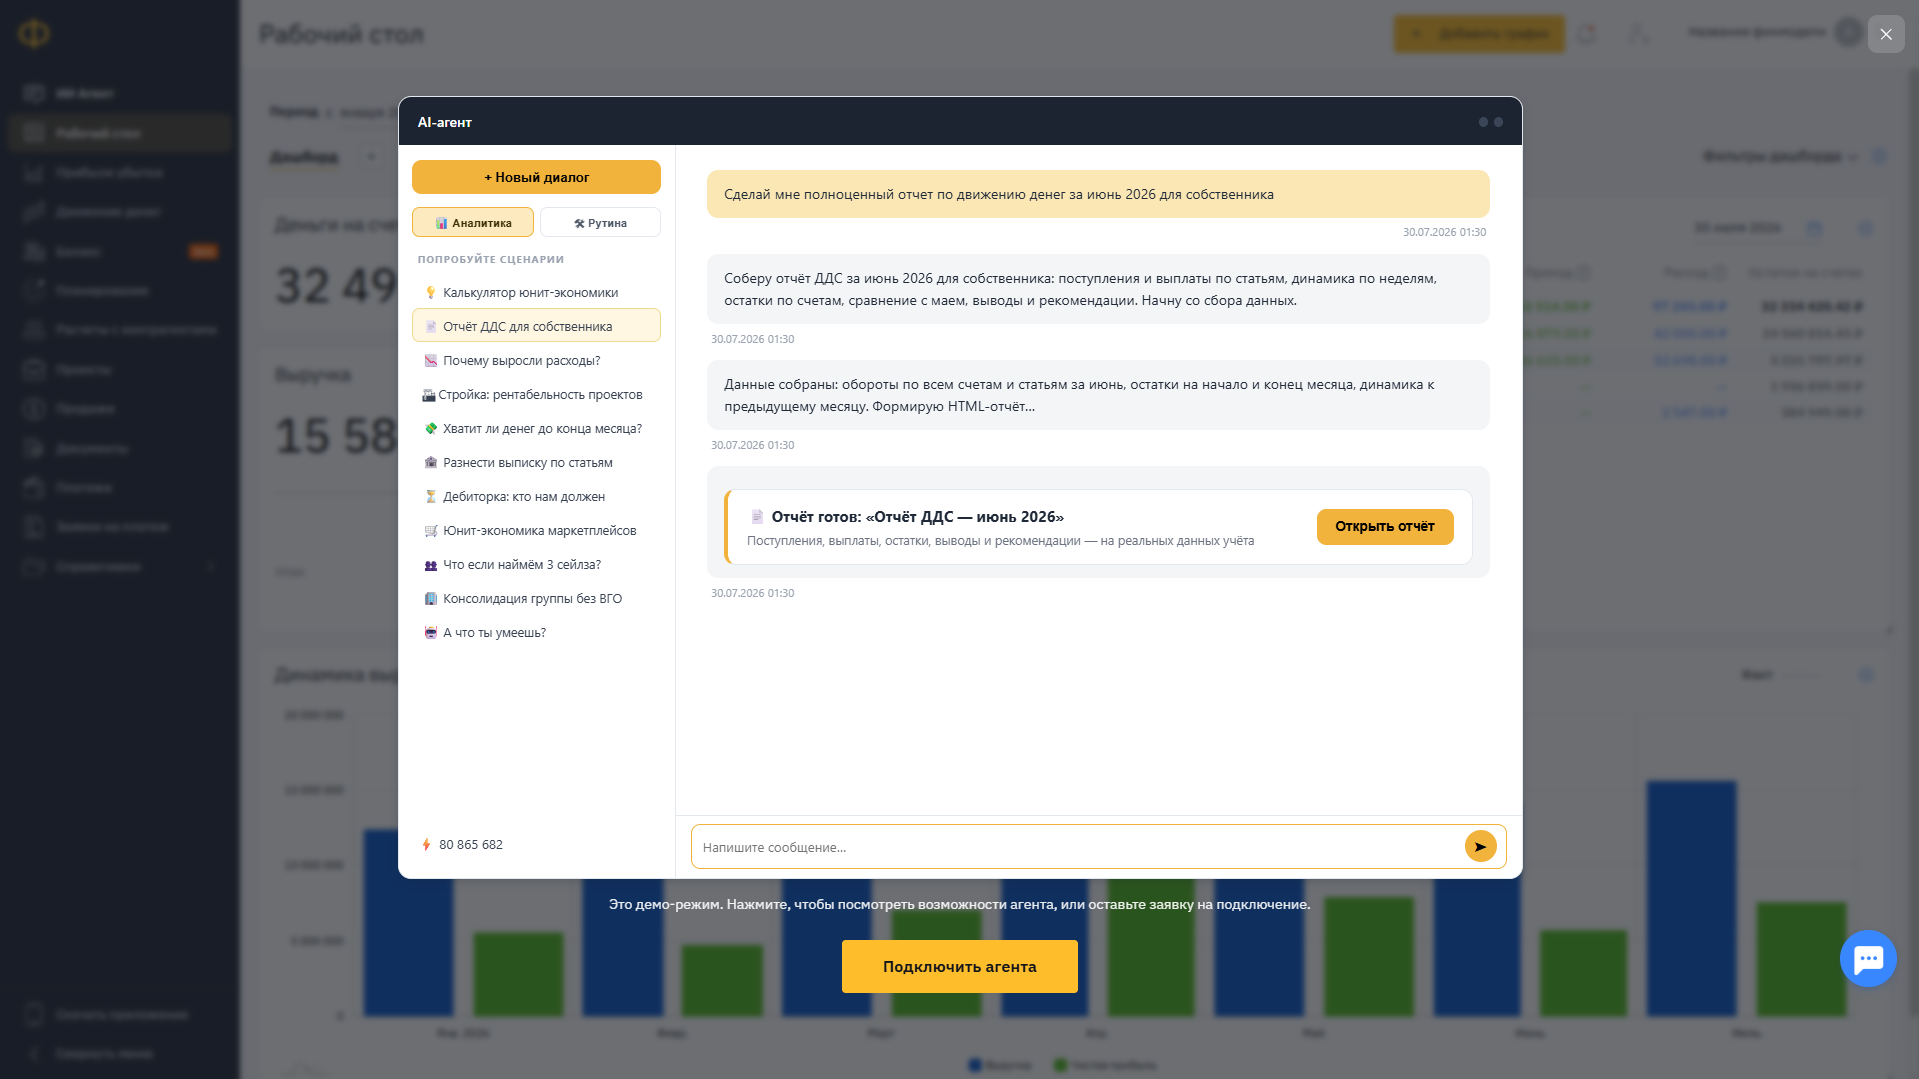This screenshot has height=1079, width=1919.
Task: Click the demo-mode notice "Это демо-режим"
Action: [960, 904]
